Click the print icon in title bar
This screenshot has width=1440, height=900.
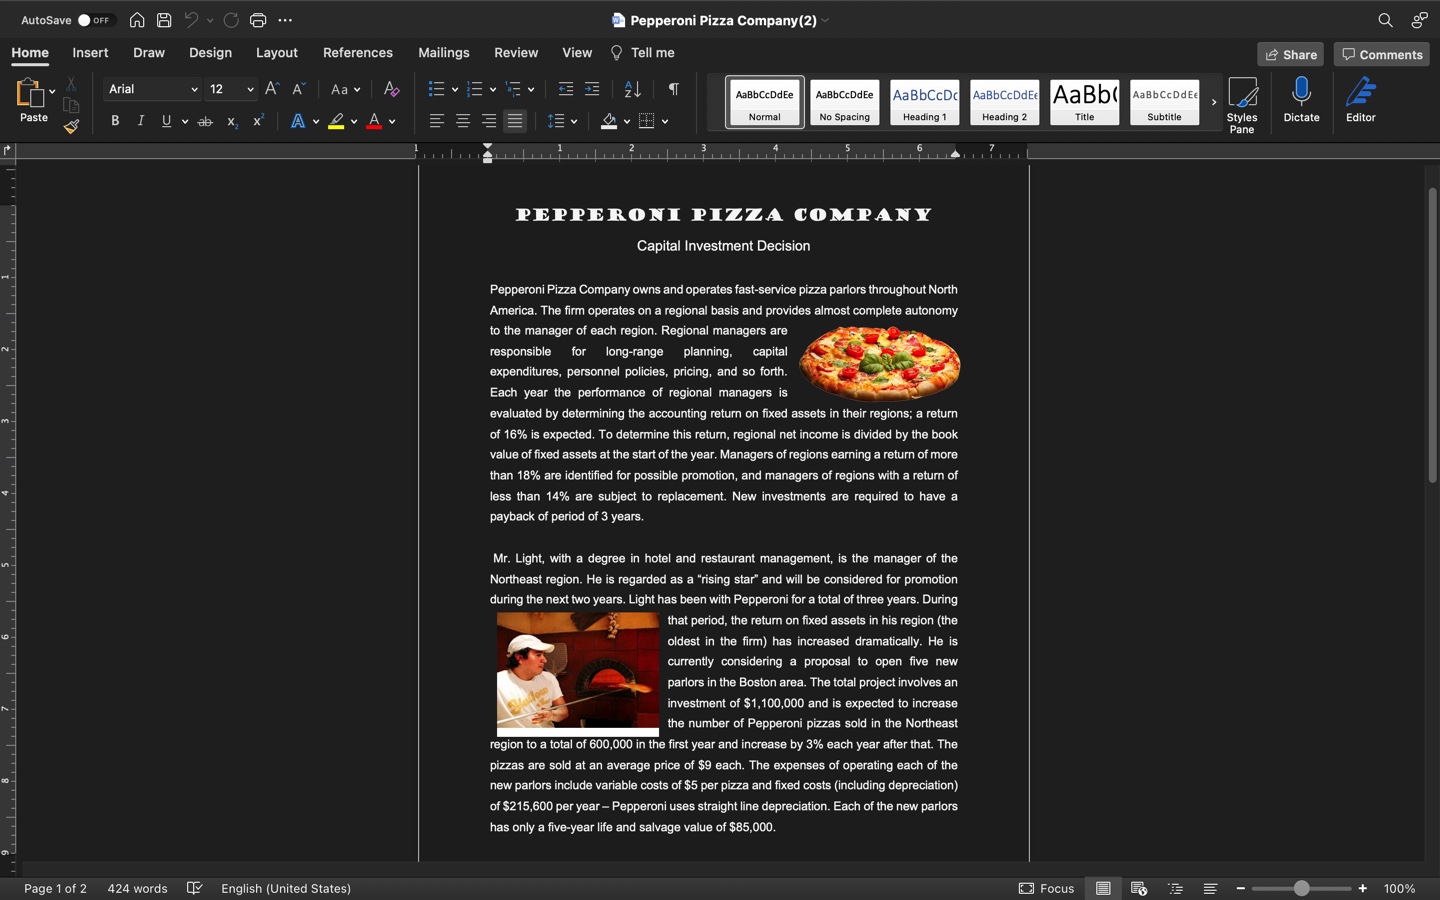coord(258,20)
